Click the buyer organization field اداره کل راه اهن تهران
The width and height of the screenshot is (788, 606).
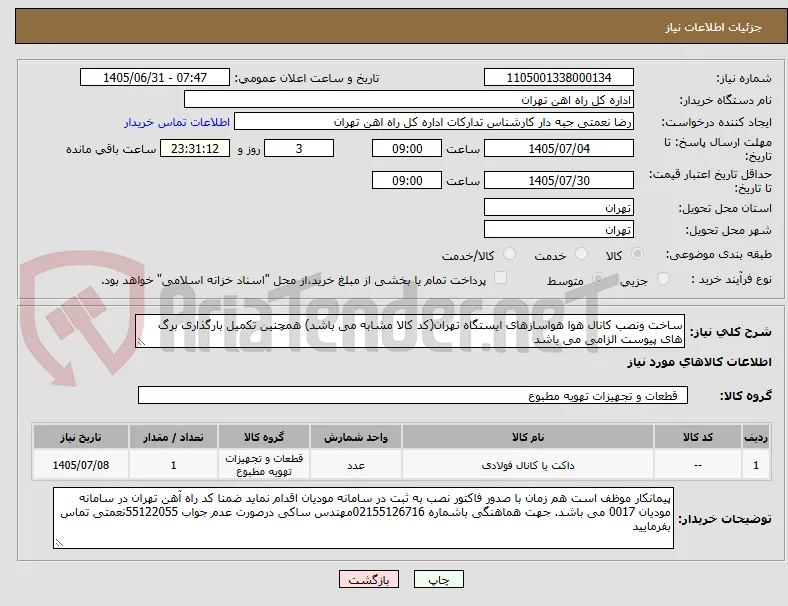pyautogui.click(x=409, y=99)
